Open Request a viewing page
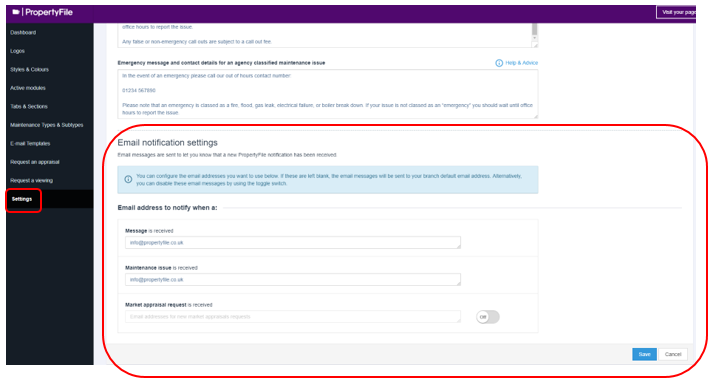This screenshot has height=386, width=727. pos(32,181)
